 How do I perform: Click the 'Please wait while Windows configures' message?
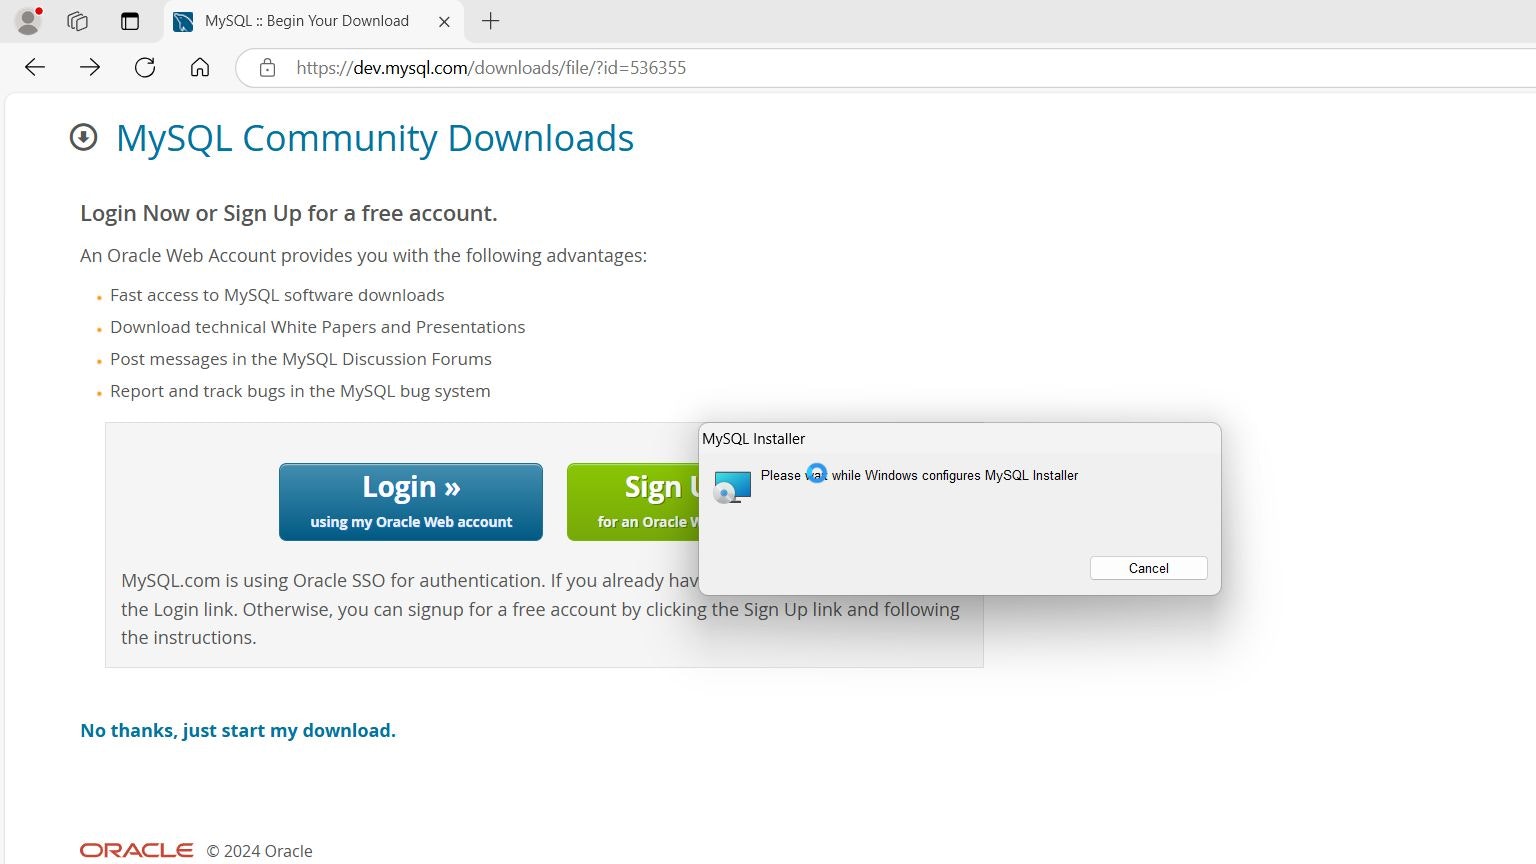click(x=919, y=475)
